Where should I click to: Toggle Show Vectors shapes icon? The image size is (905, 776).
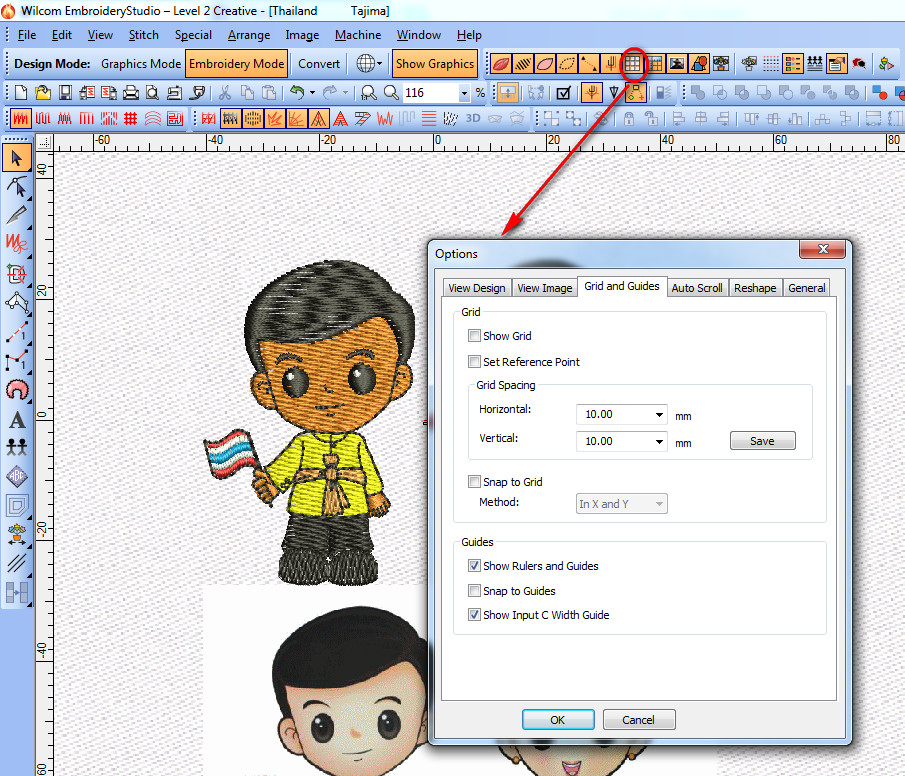[x=698, y=64]
